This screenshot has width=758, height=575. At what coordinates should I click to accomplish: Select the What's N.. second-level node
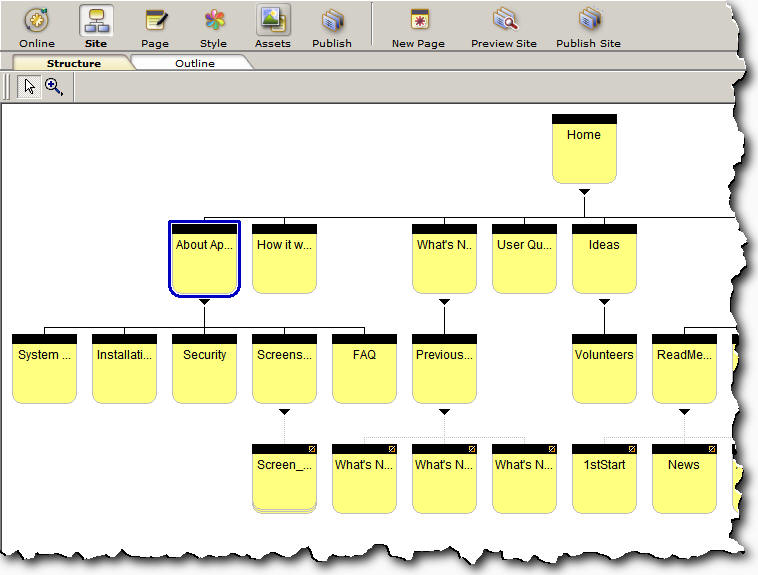(x=444, y=259)
